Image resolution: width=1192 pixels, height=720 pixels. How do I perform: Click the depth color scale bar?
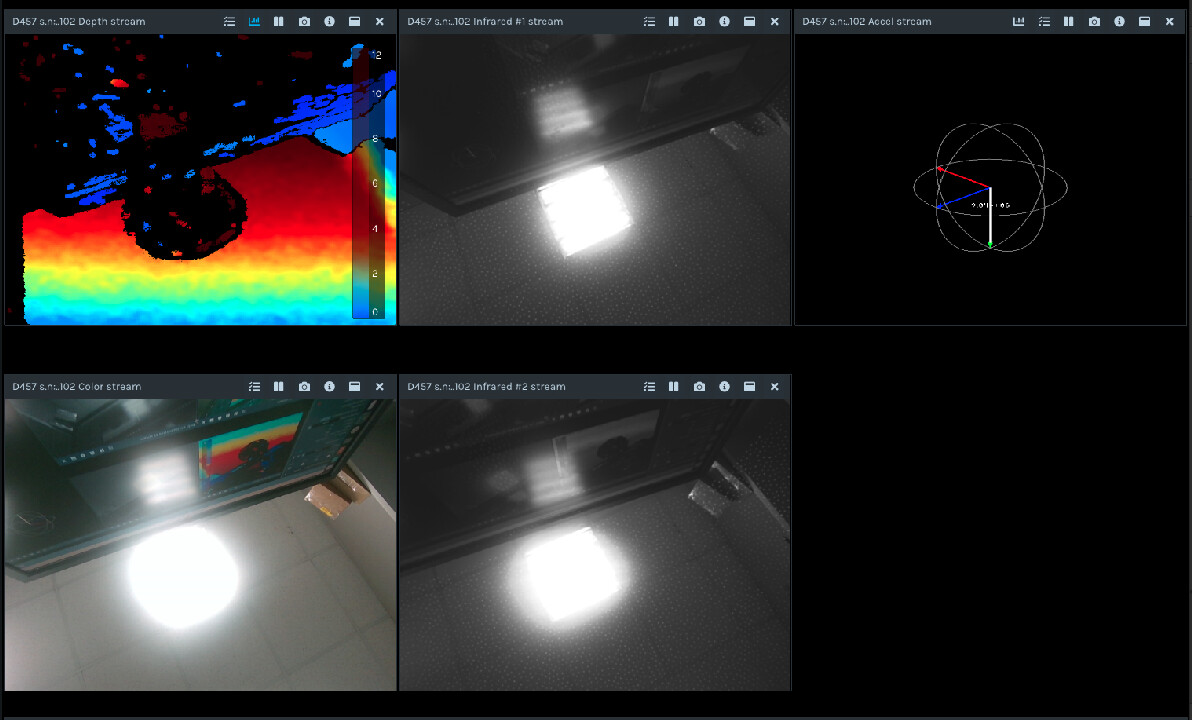point(369,182)
